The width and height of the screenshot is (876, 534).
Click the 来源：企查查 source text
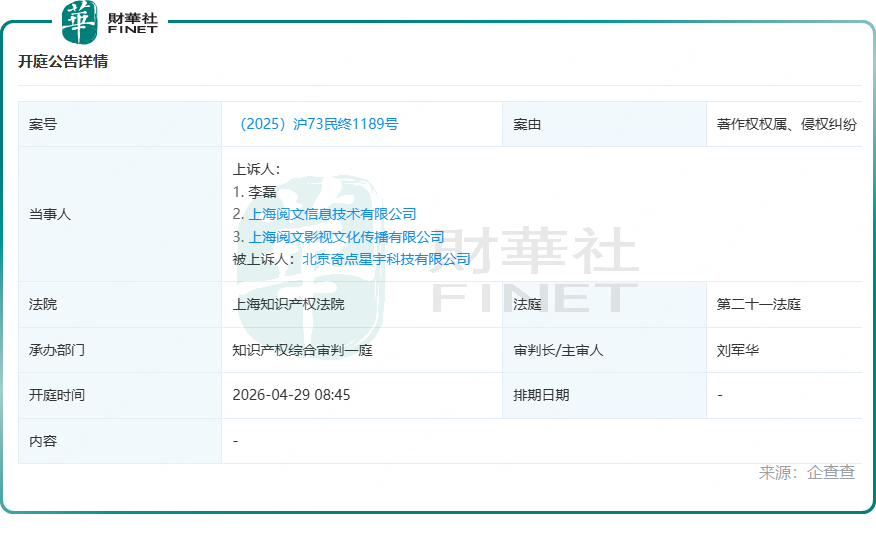pos(807,473)
